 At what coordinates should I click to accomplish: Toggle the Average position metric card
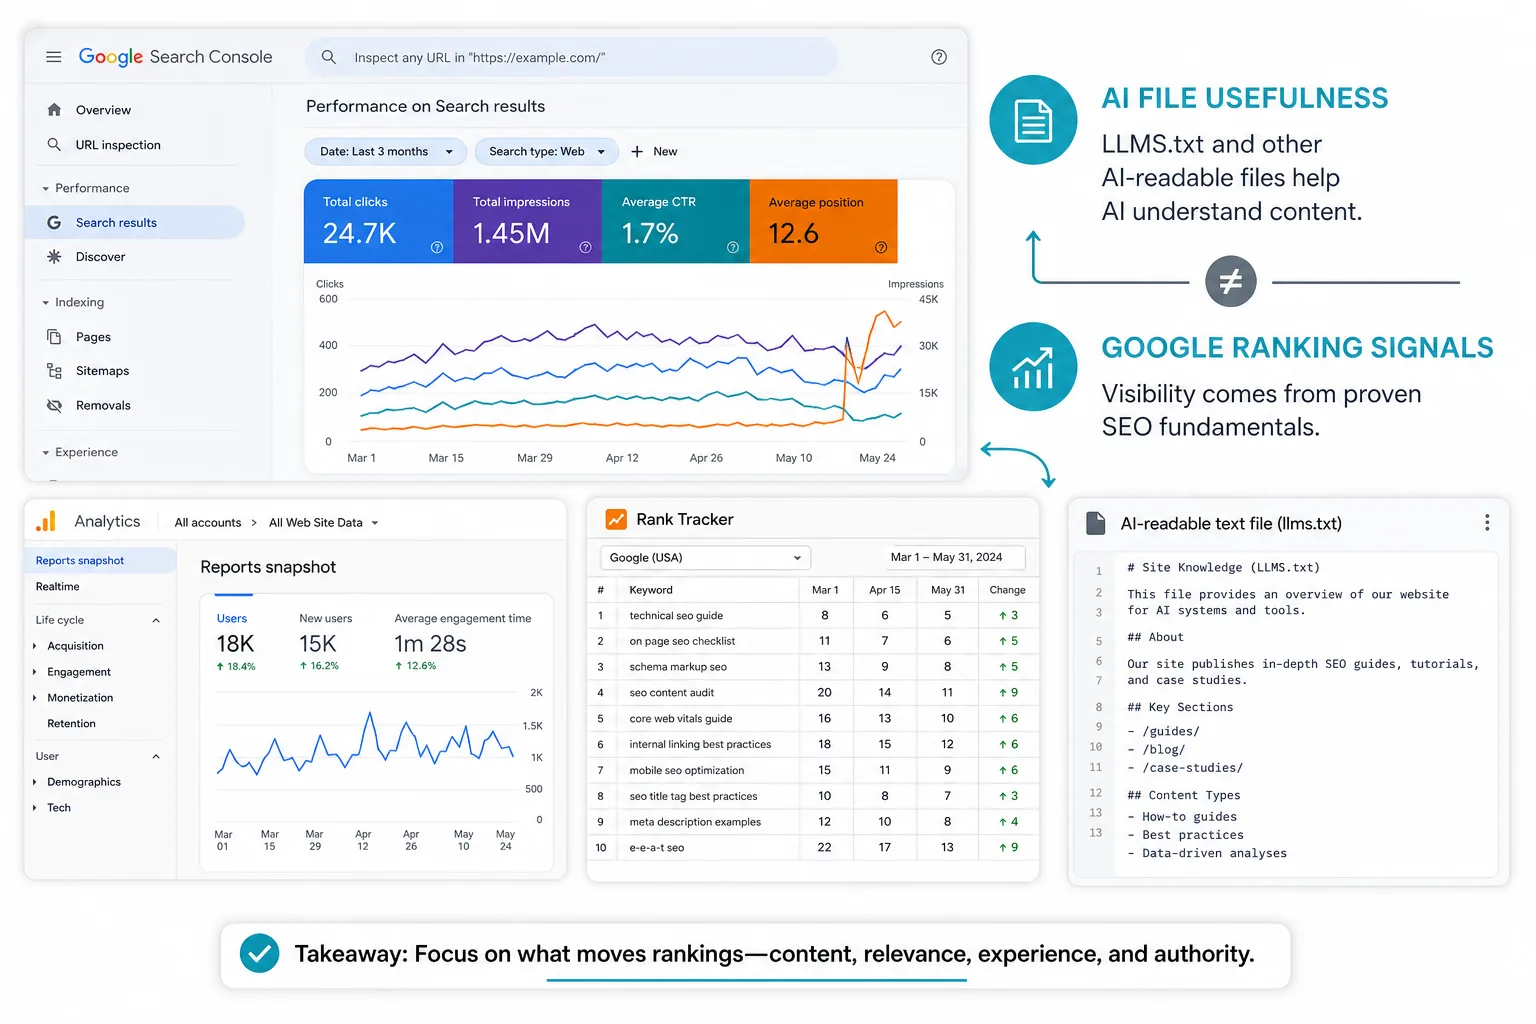[824, 221]
